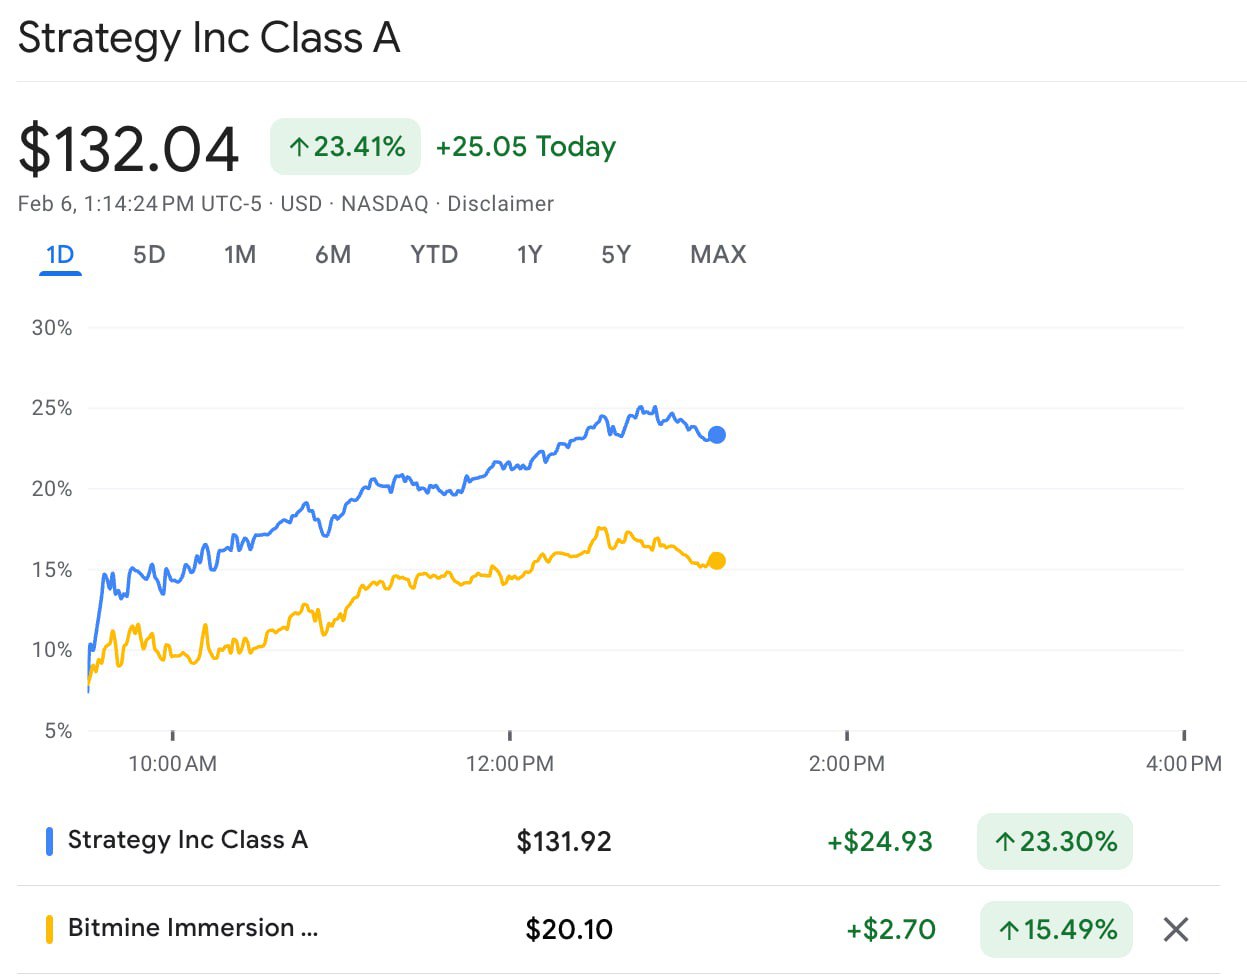Switch to the 1M time range
Viewport: 1247px width, 977px height.
[240, 255]
